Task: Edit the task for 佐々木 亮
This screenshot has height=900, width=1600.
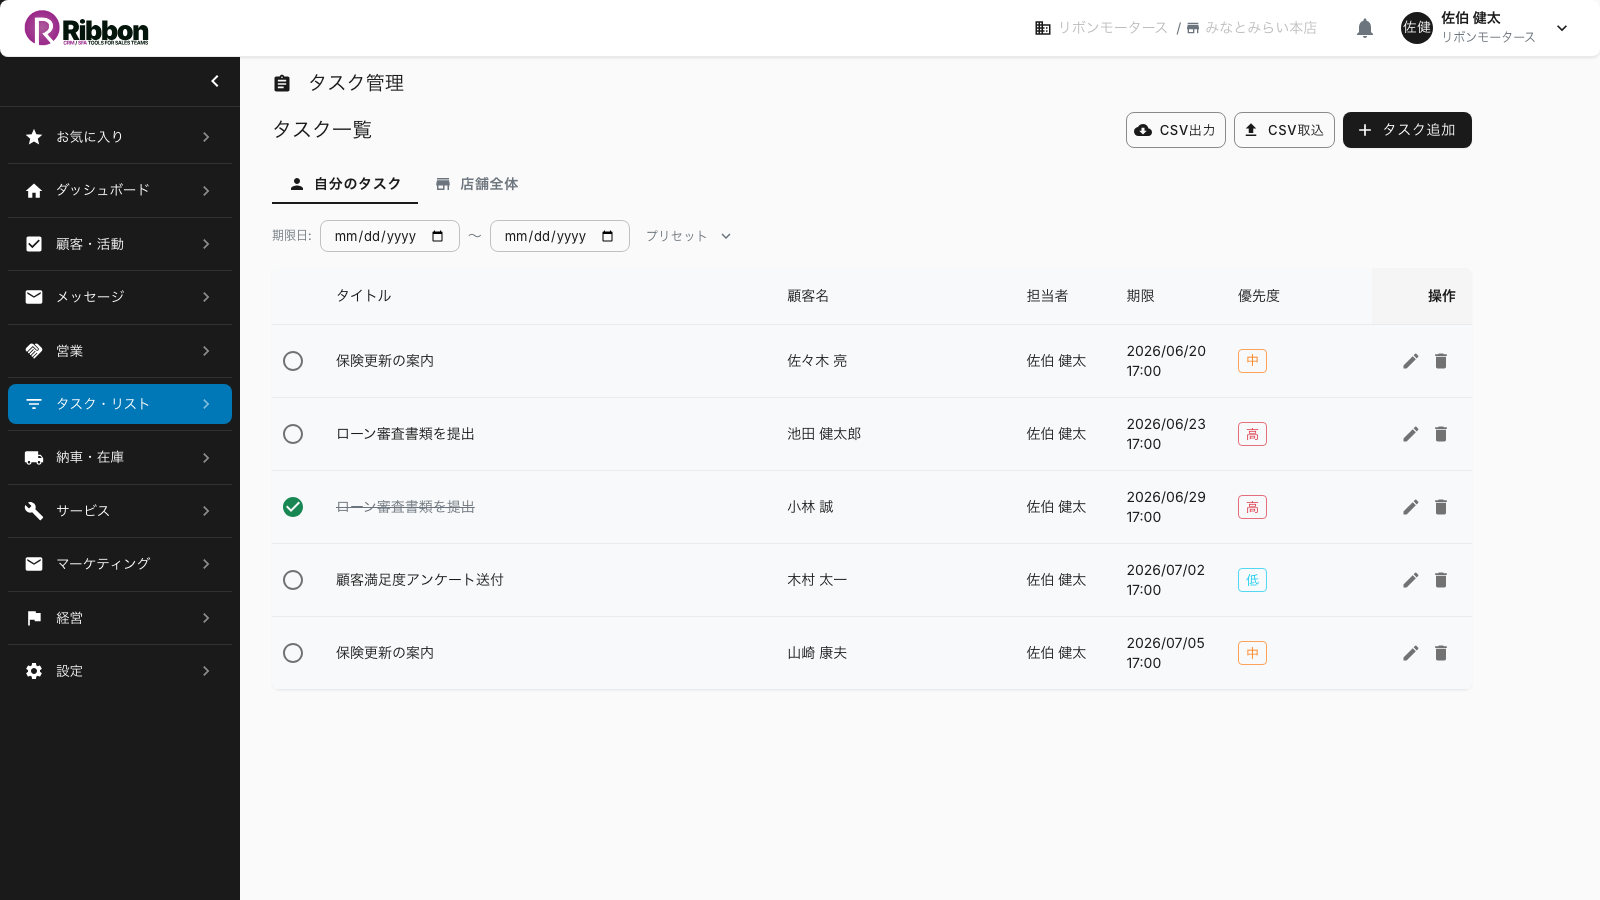Action: tap(1411, 361)
